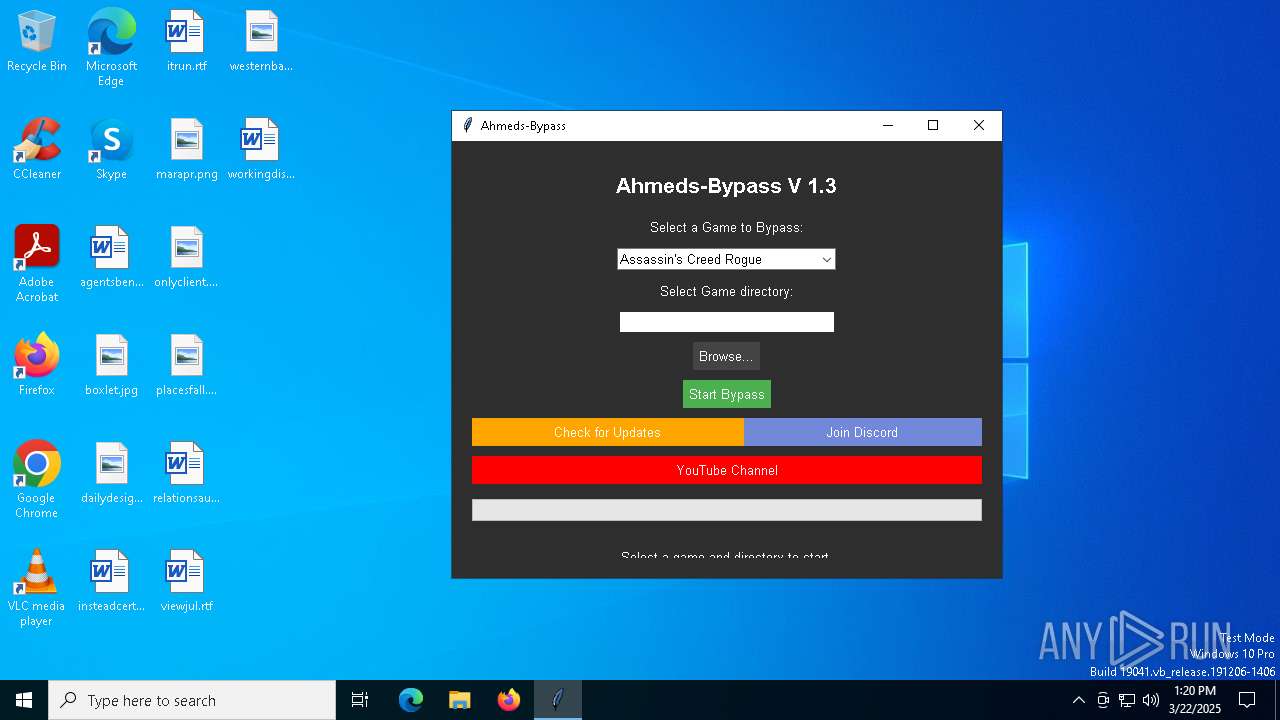Open CCleaner desktop shortcut
Screen dimensions: 1280x720
pyautogui.click(x=37, y=150)
